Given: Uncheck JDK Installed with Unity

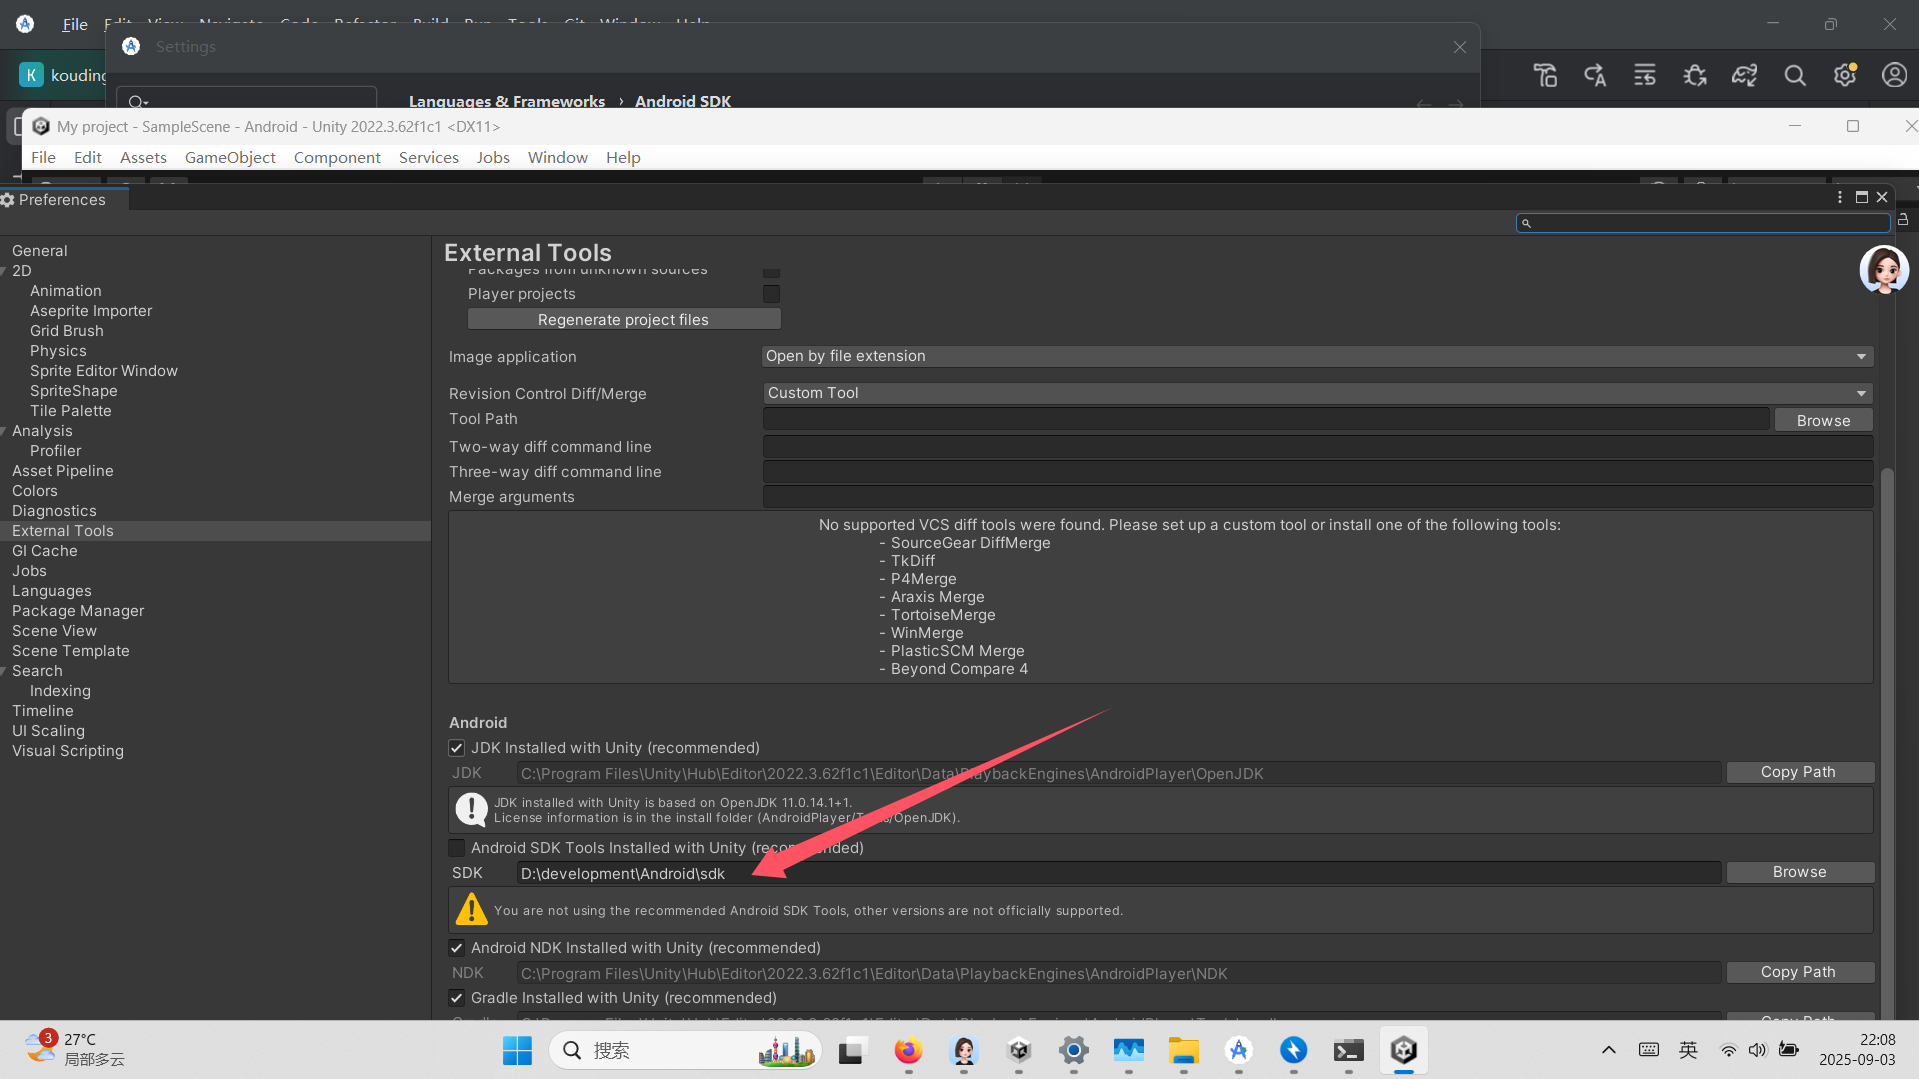Looking at the screenshot, I should 457,748.
